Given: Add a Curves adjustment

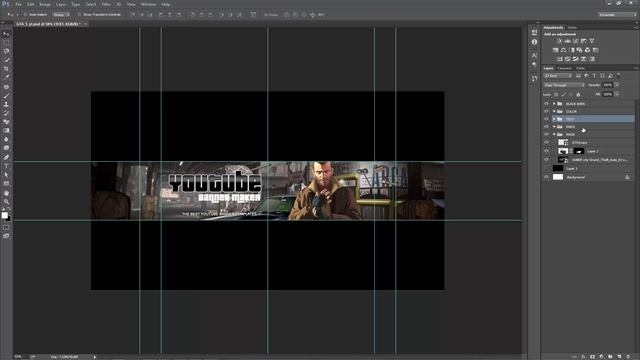Looking at the screenshot, I should coord(576,41).
